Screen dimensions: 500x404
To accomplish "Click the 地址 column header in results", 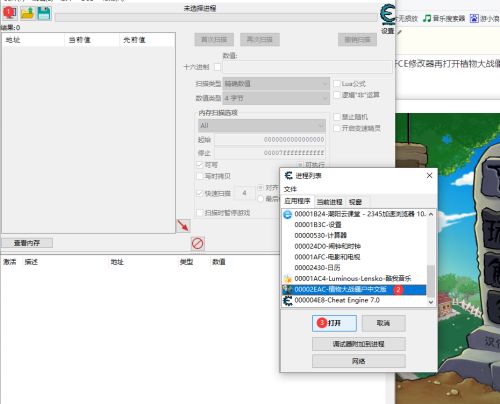I will [33, 40].
